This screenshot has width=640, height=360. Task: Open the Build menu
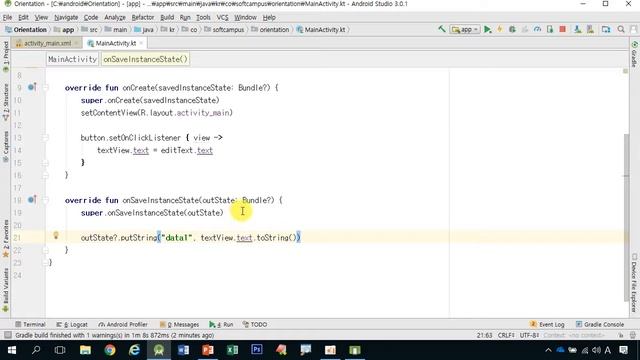(x=167, y=17)
